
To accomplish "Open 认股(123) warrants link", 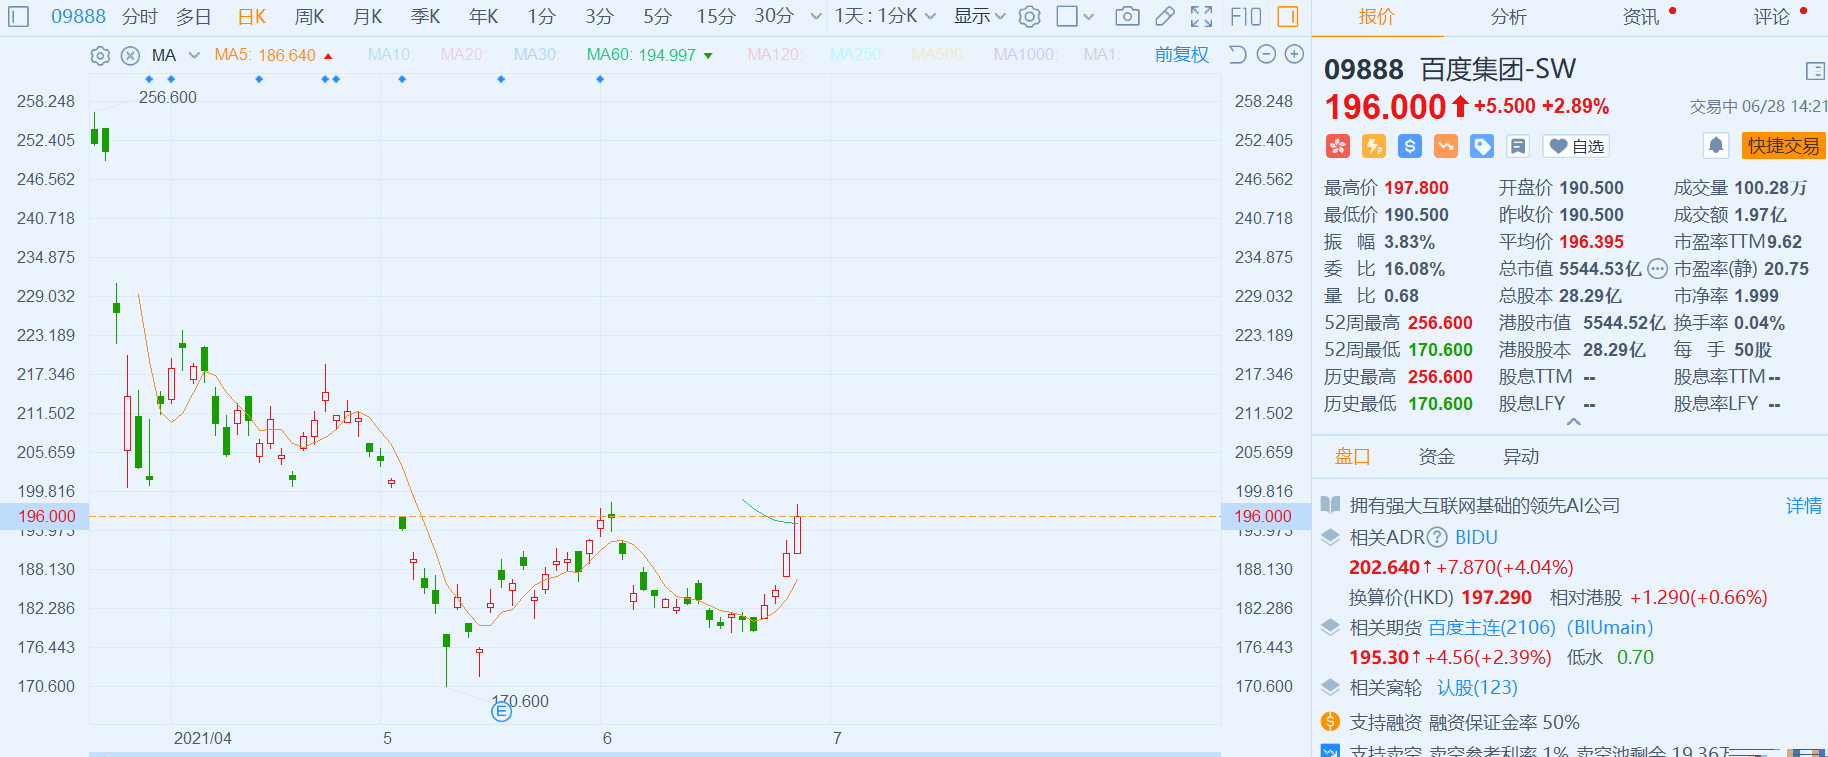I will pyautogui.click(x=1477, y=687).
